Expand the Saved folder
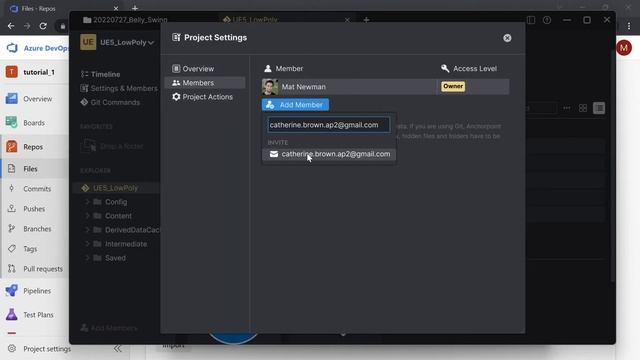The width and height of the screenshot is (640, 360). point(87,258)
